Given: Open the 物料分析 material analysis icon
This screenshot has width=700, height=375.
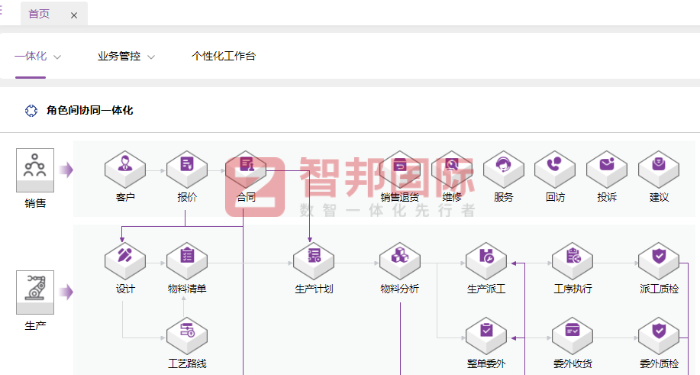Looking at the screenshot, I should (400, 261).
